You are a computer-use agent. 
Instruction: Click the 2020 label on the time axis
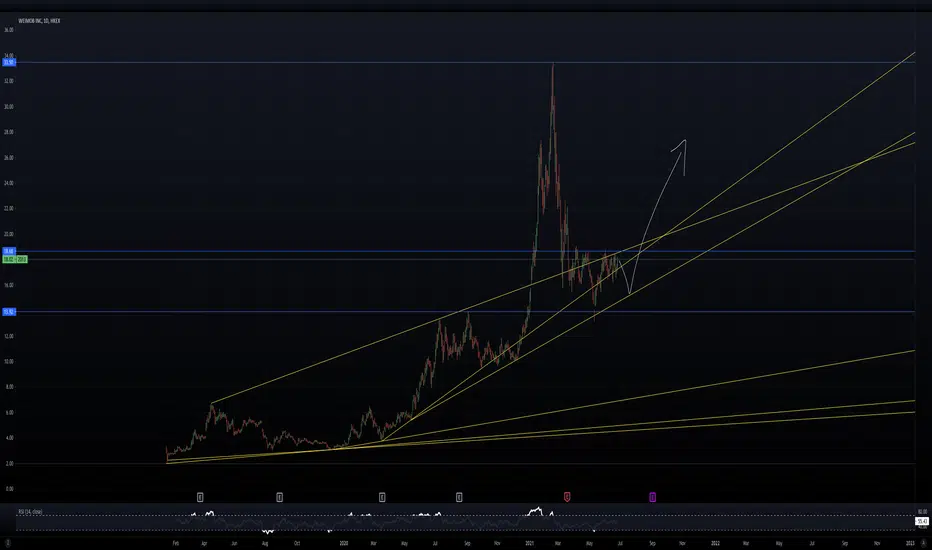[343, 543]
